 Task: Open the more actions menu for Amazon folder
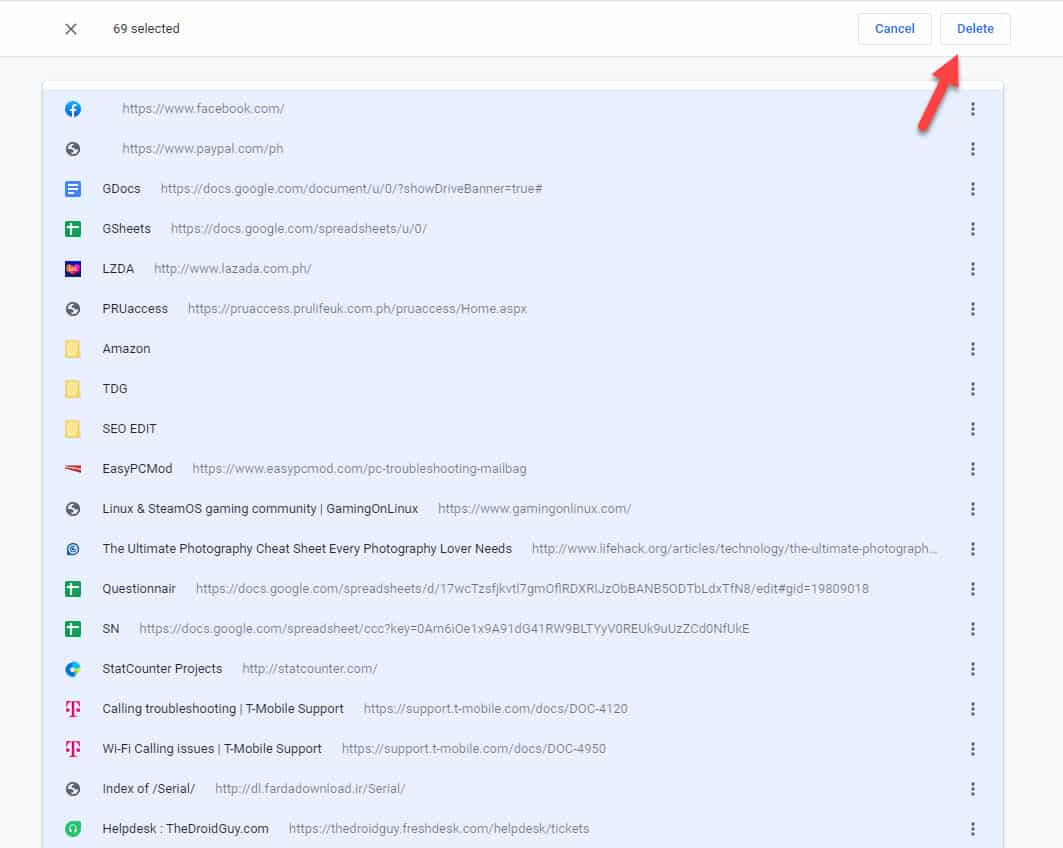972,349
